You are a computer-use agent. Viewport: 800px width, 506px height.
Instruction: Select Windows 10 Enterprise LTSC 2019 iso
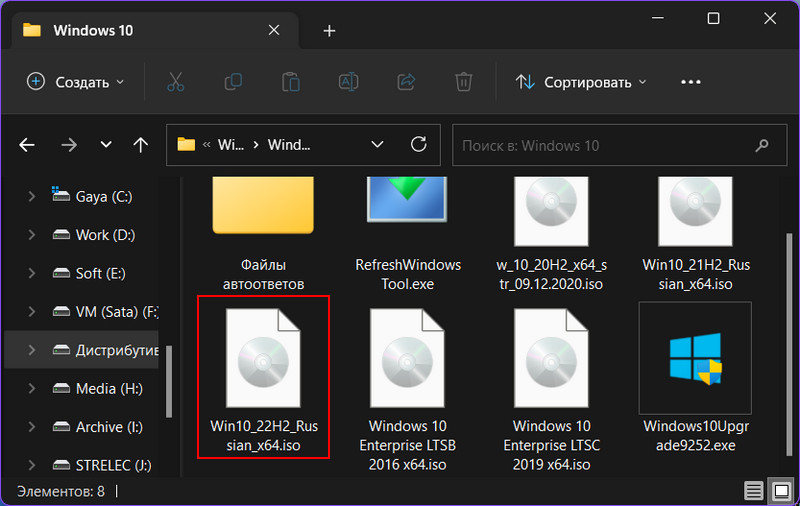[552, 390]
